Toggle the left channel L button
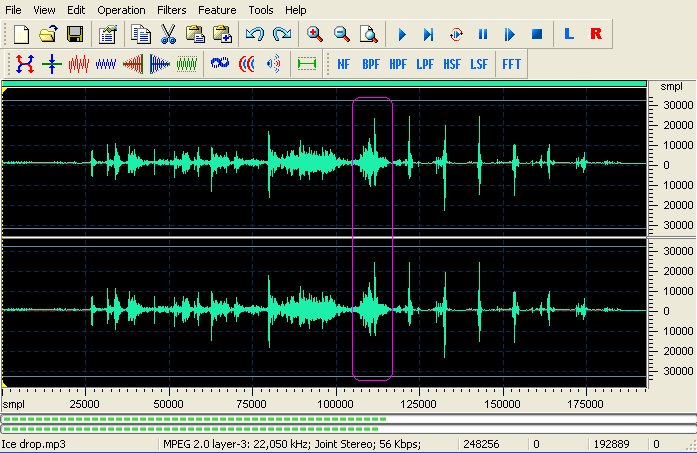This screenshot has width=697, height=453. (569, 34)
